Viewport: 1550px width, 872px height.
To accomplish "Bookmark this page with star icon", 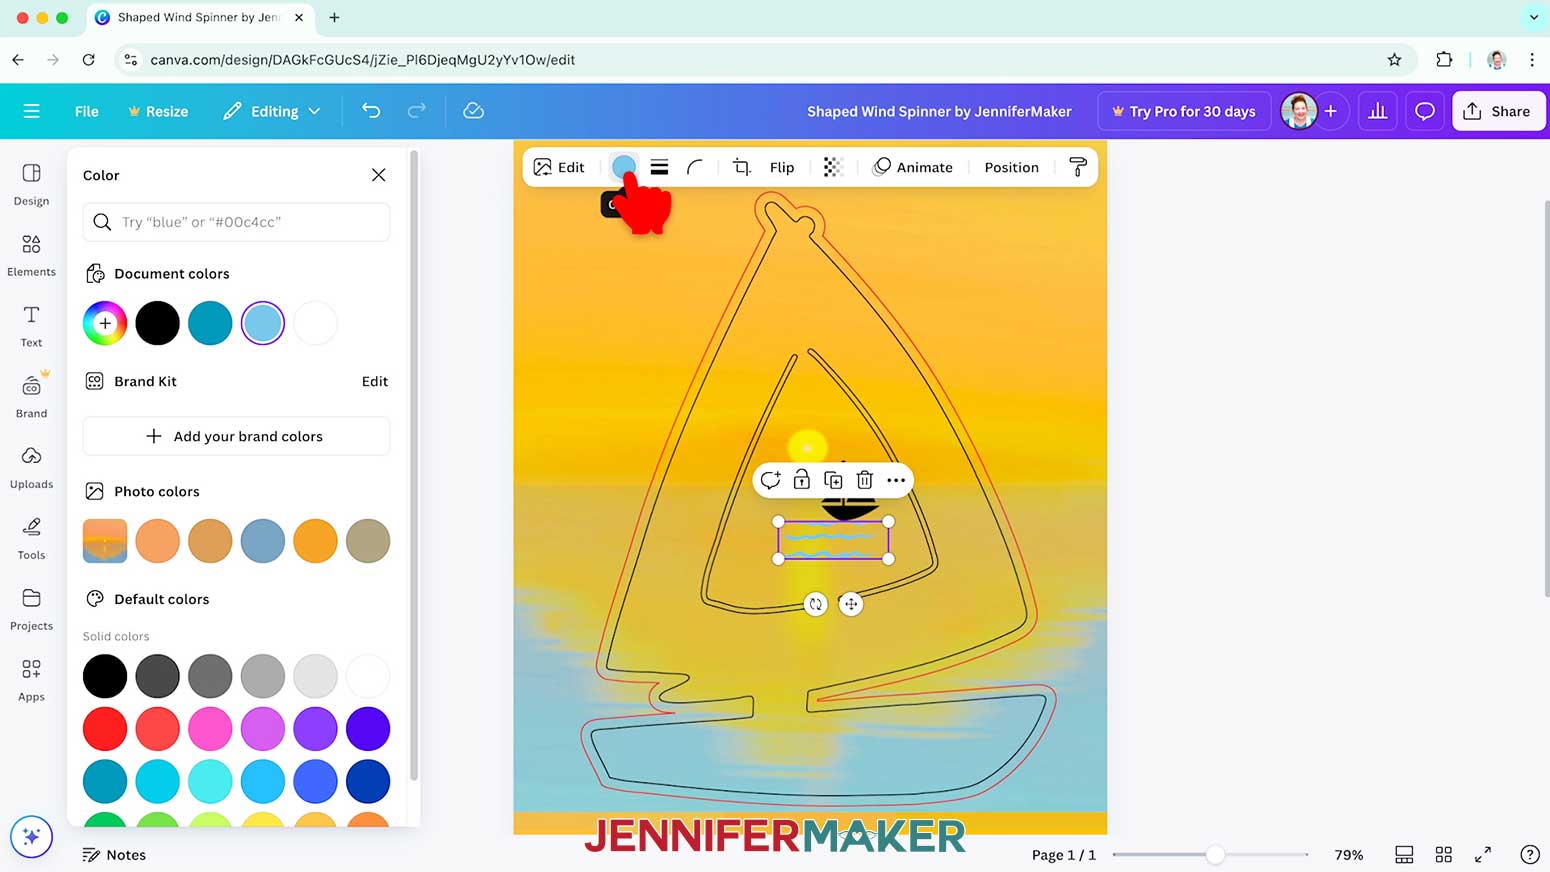I will coord(1394,60).
